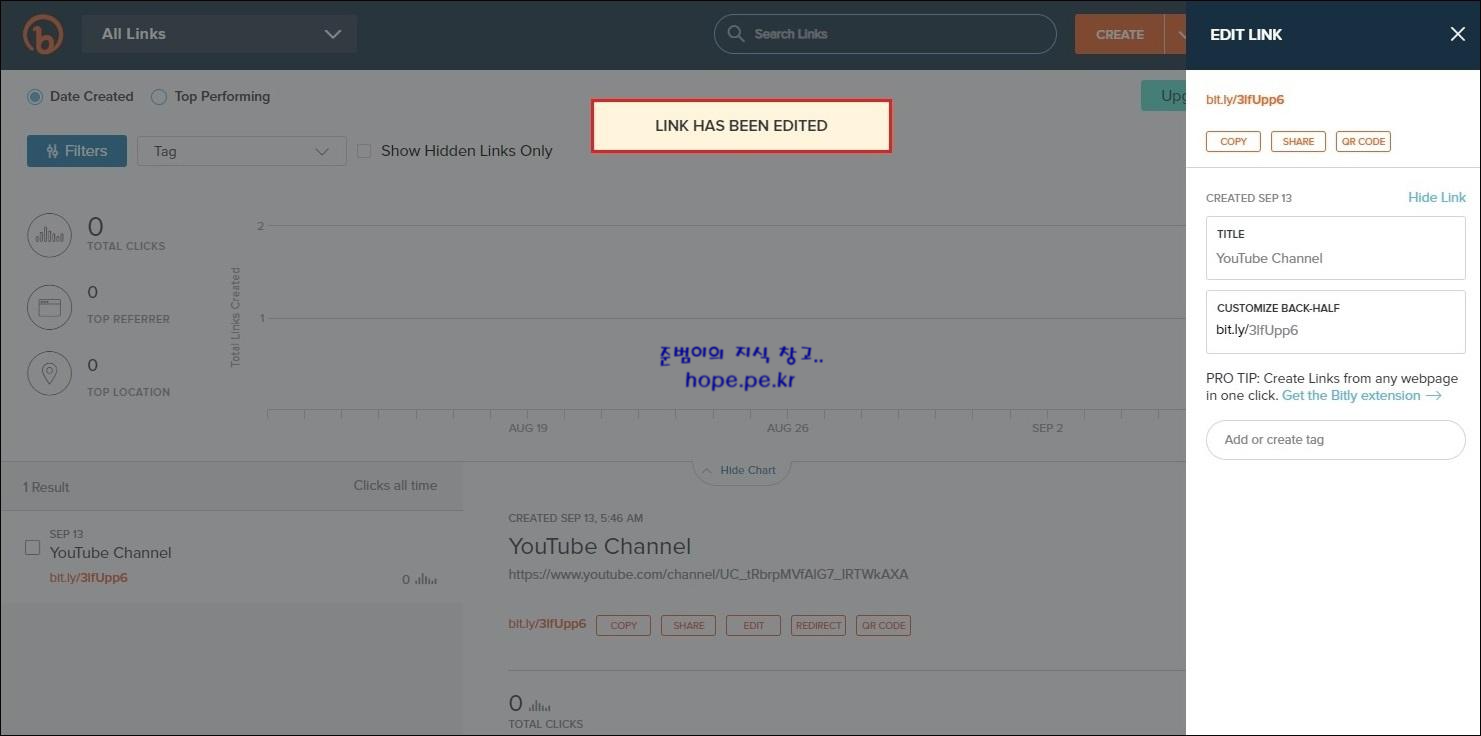Click the CREATE button
Viewport: 1481px width, 736px height.
point(1119,34)
